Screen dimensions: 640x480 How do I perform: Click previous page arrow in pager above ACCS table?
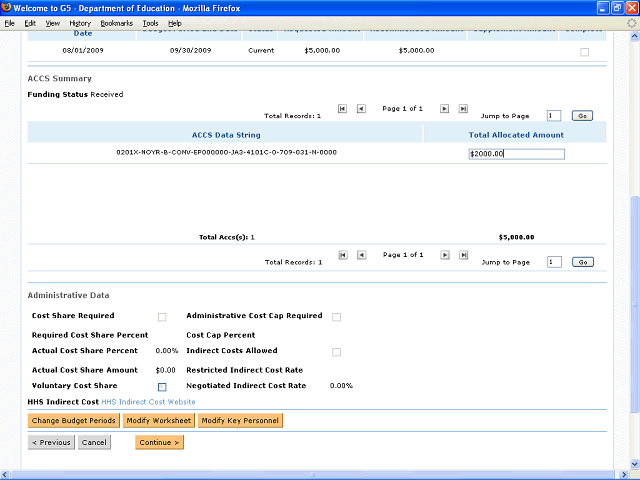coord(361,109)
